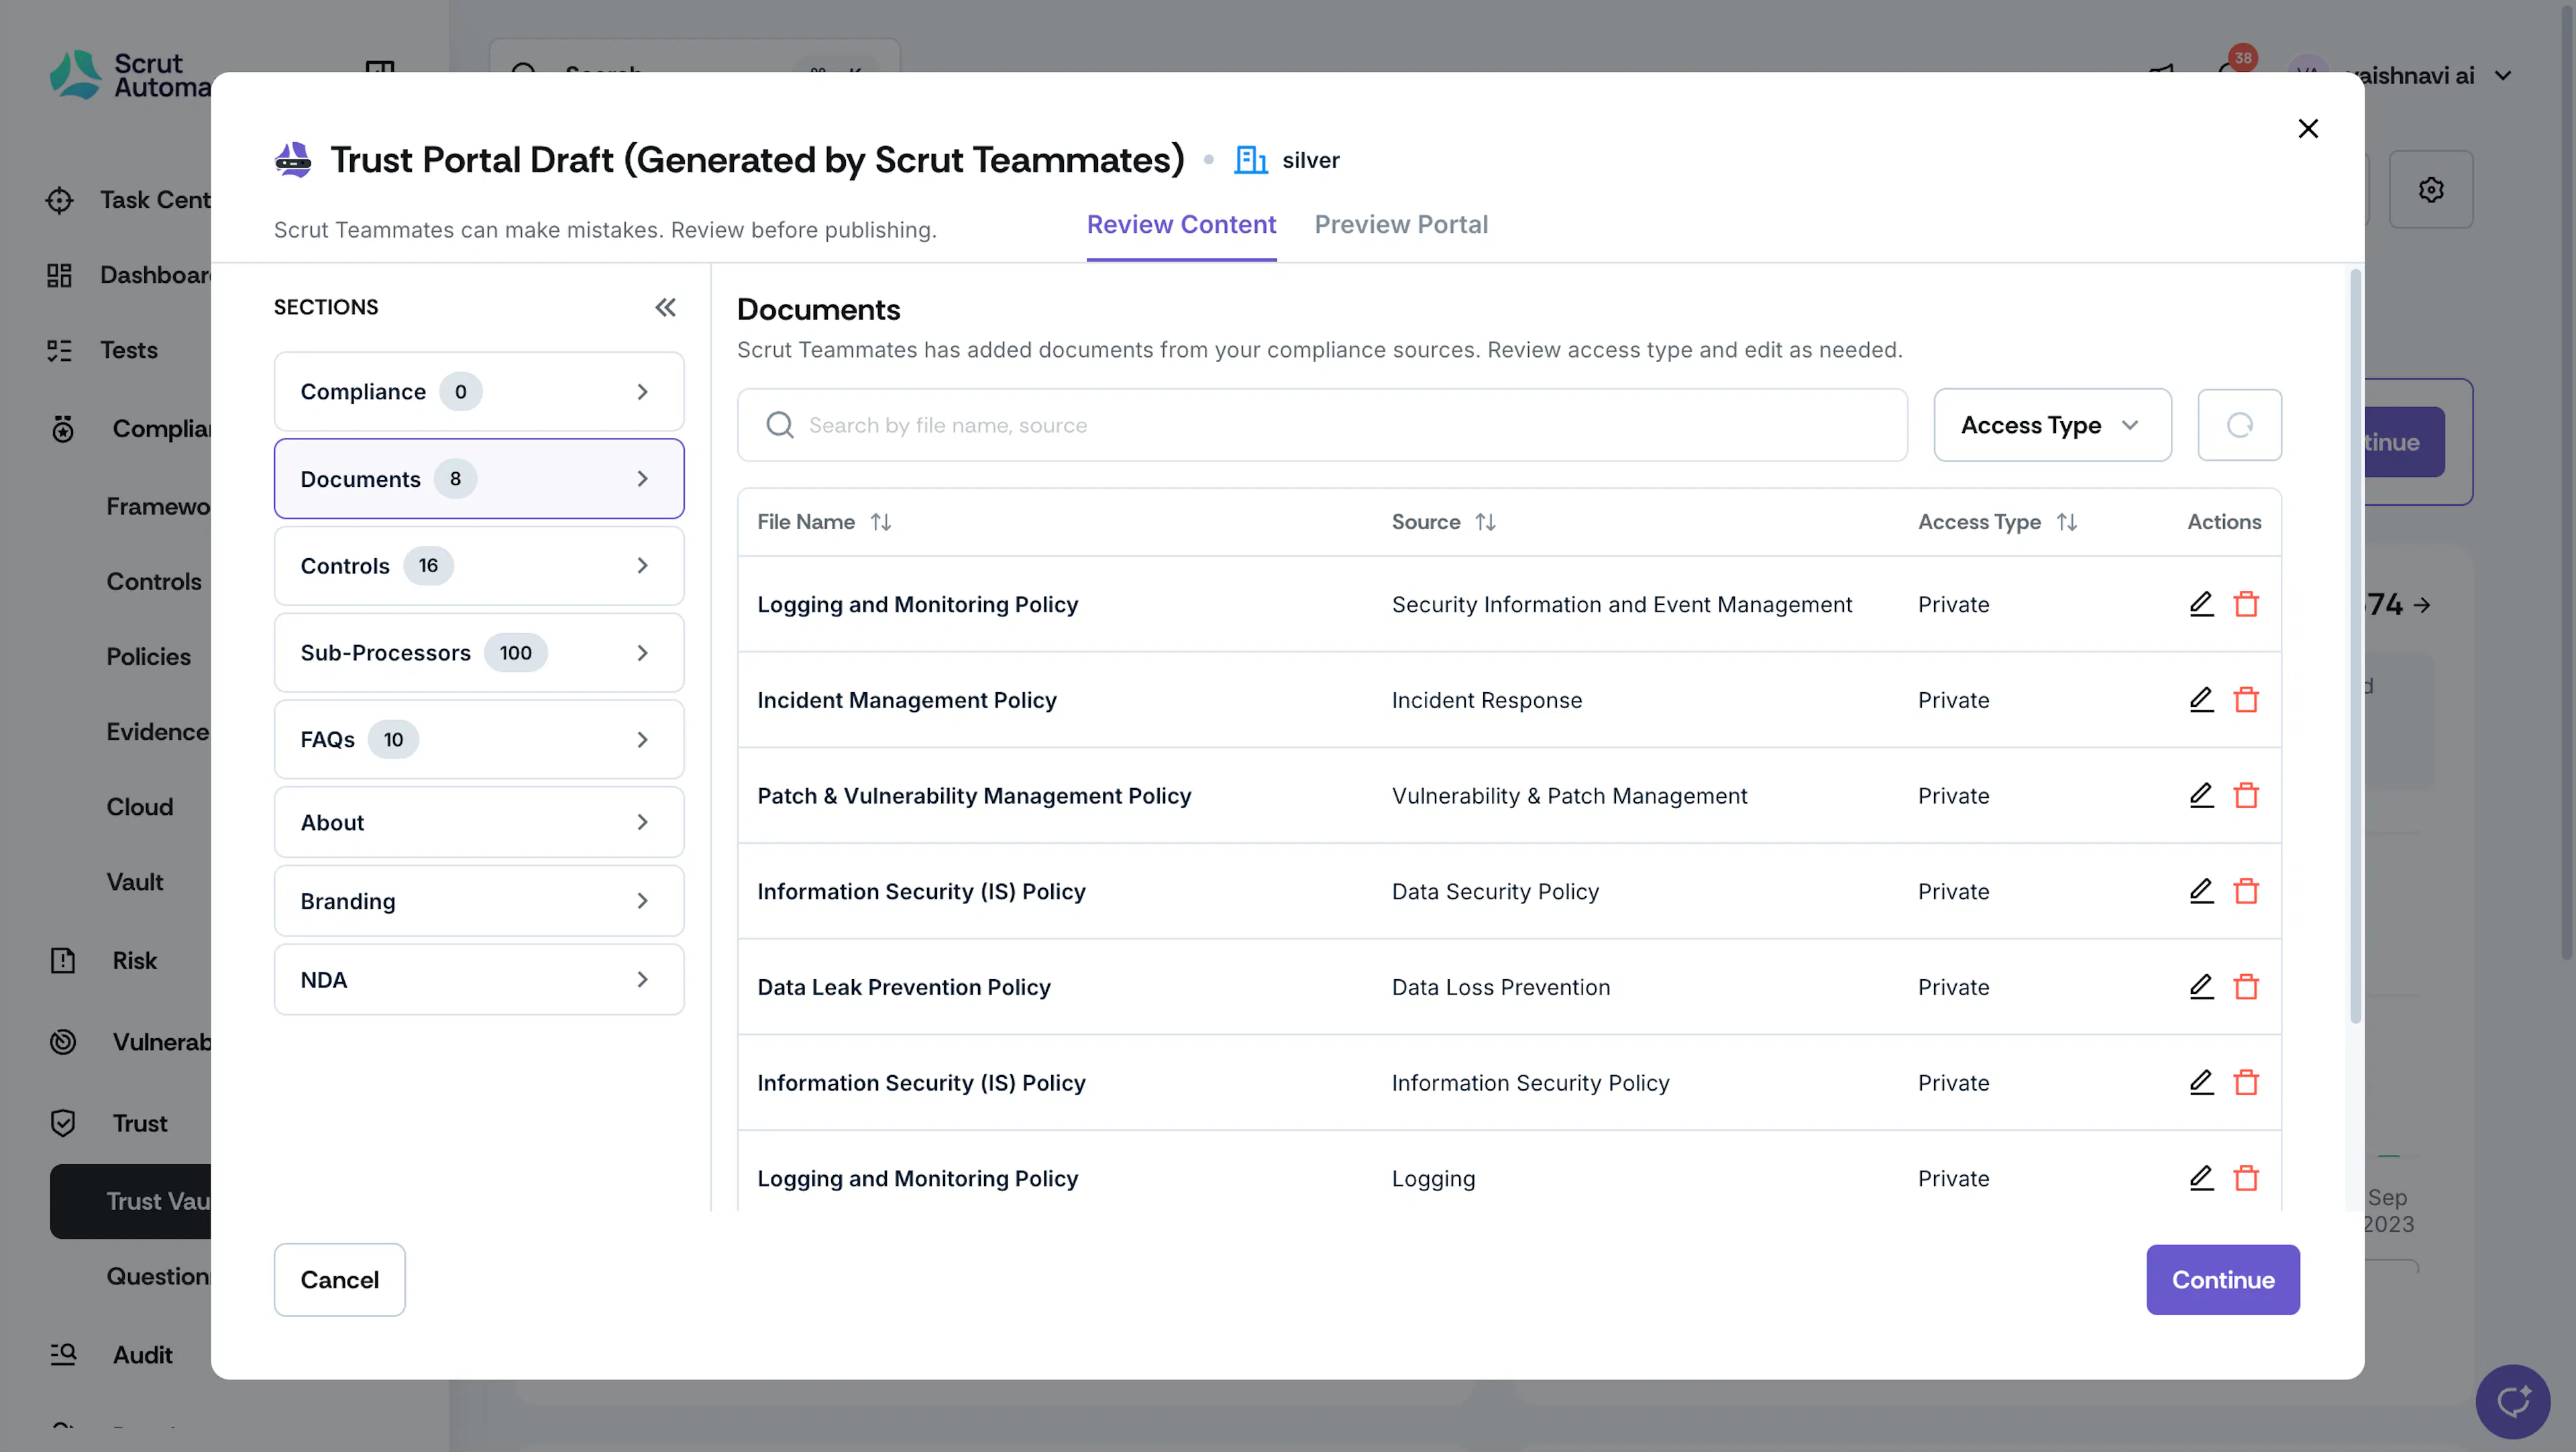
Task: Switch to the Preview Portal tab
Action: (1400, 225)
